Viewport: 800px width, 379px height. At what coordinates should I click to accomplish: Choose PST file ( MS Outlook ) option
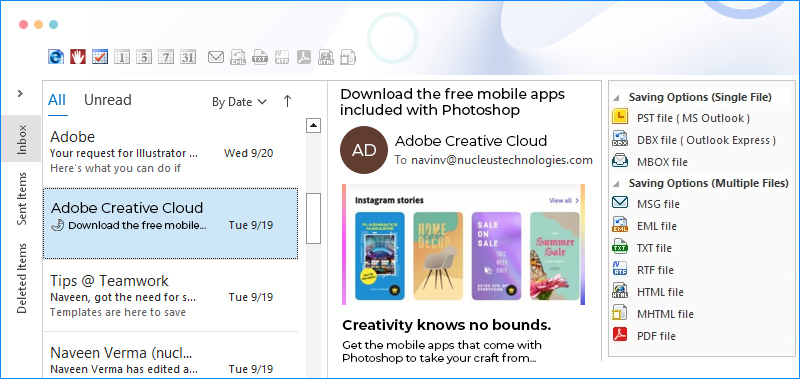[x=693, y=118]
